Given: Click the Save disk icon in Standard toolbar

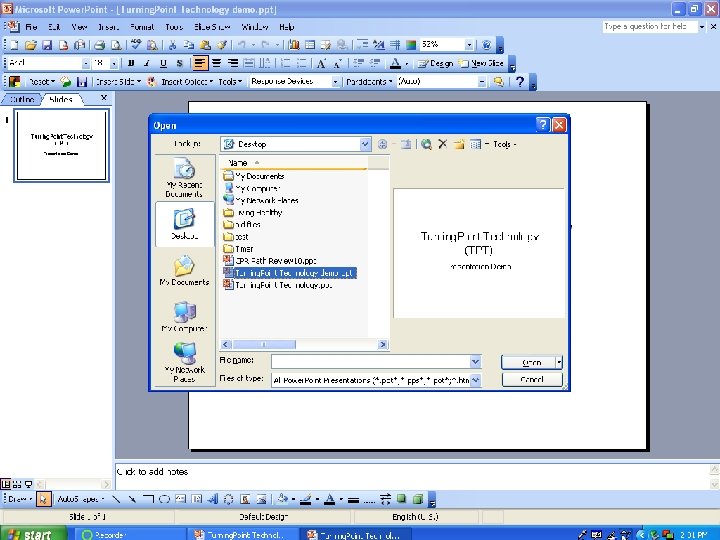Looking at the screenshot, I should (x=47, y=45).
